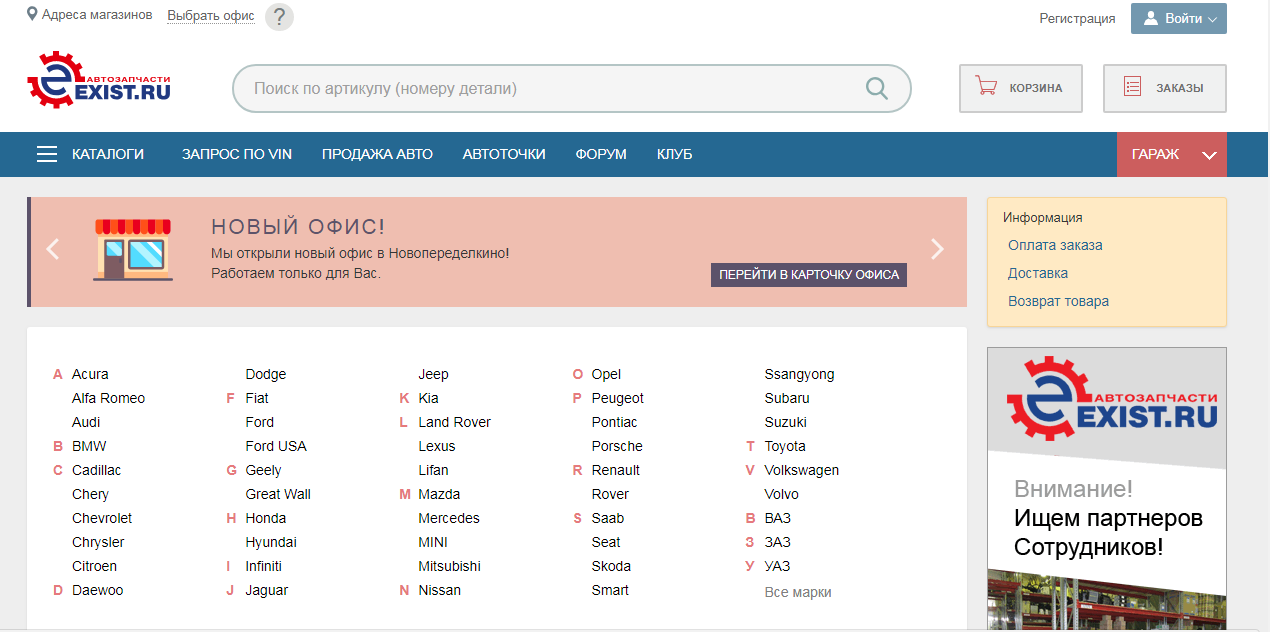The height and width of the screenshot is (632, 1270).
Task: Open the Выбрать офис selector
Action: pos(211,16)
